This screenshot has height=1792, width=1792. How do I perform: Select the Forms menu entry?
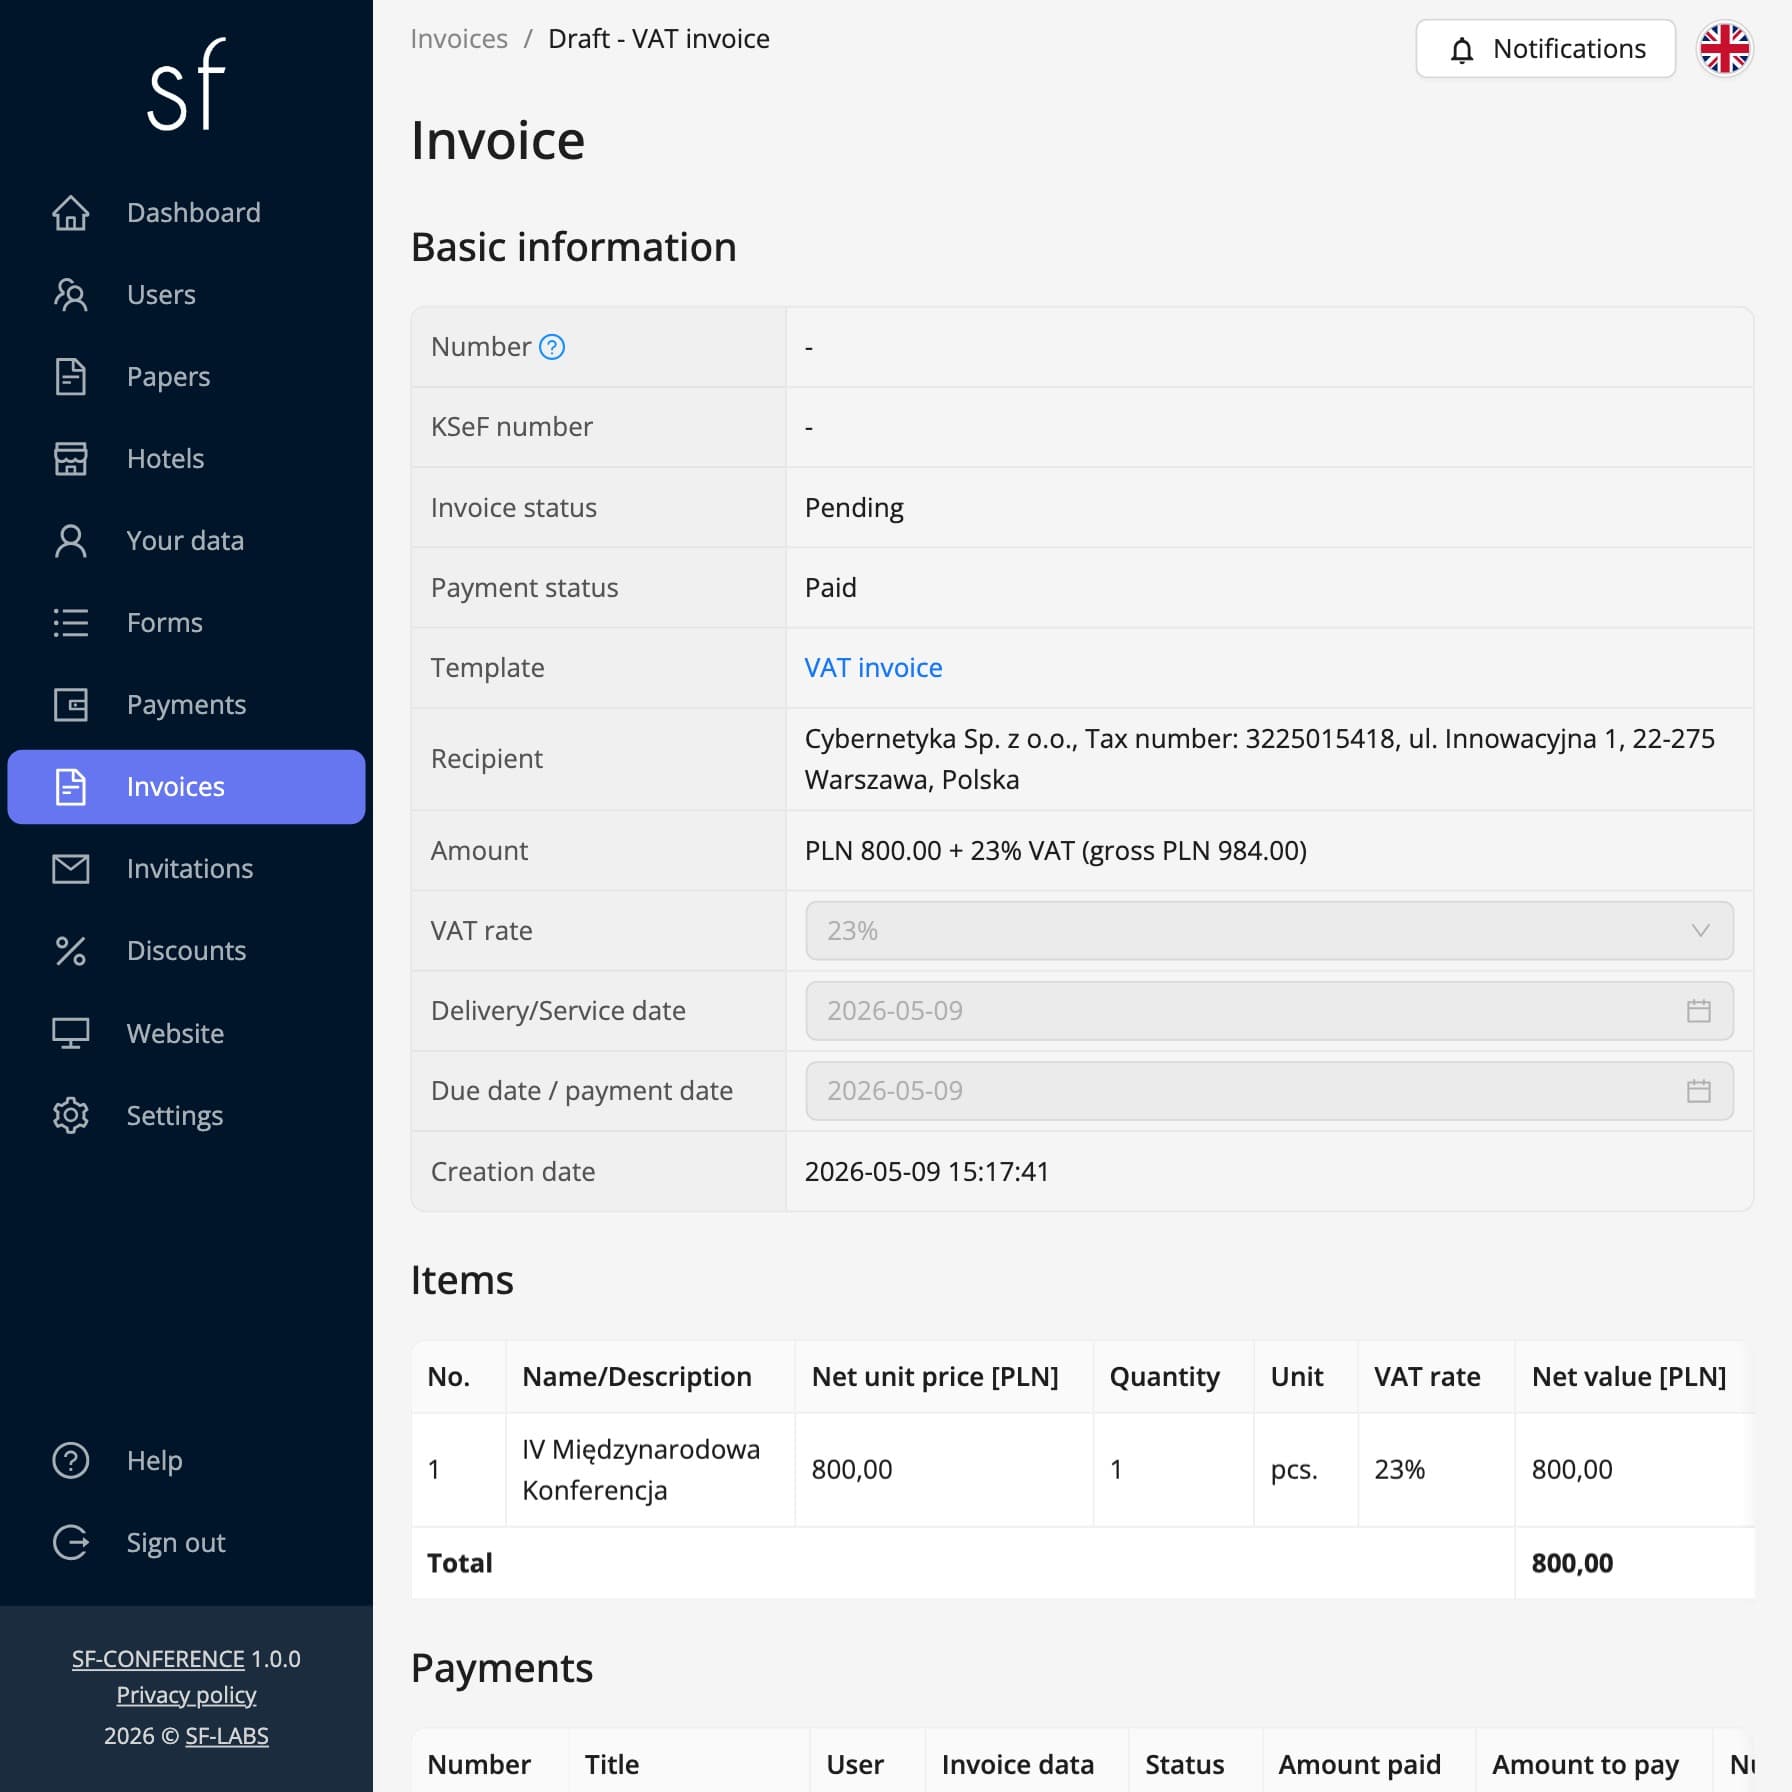pos(186,622)
